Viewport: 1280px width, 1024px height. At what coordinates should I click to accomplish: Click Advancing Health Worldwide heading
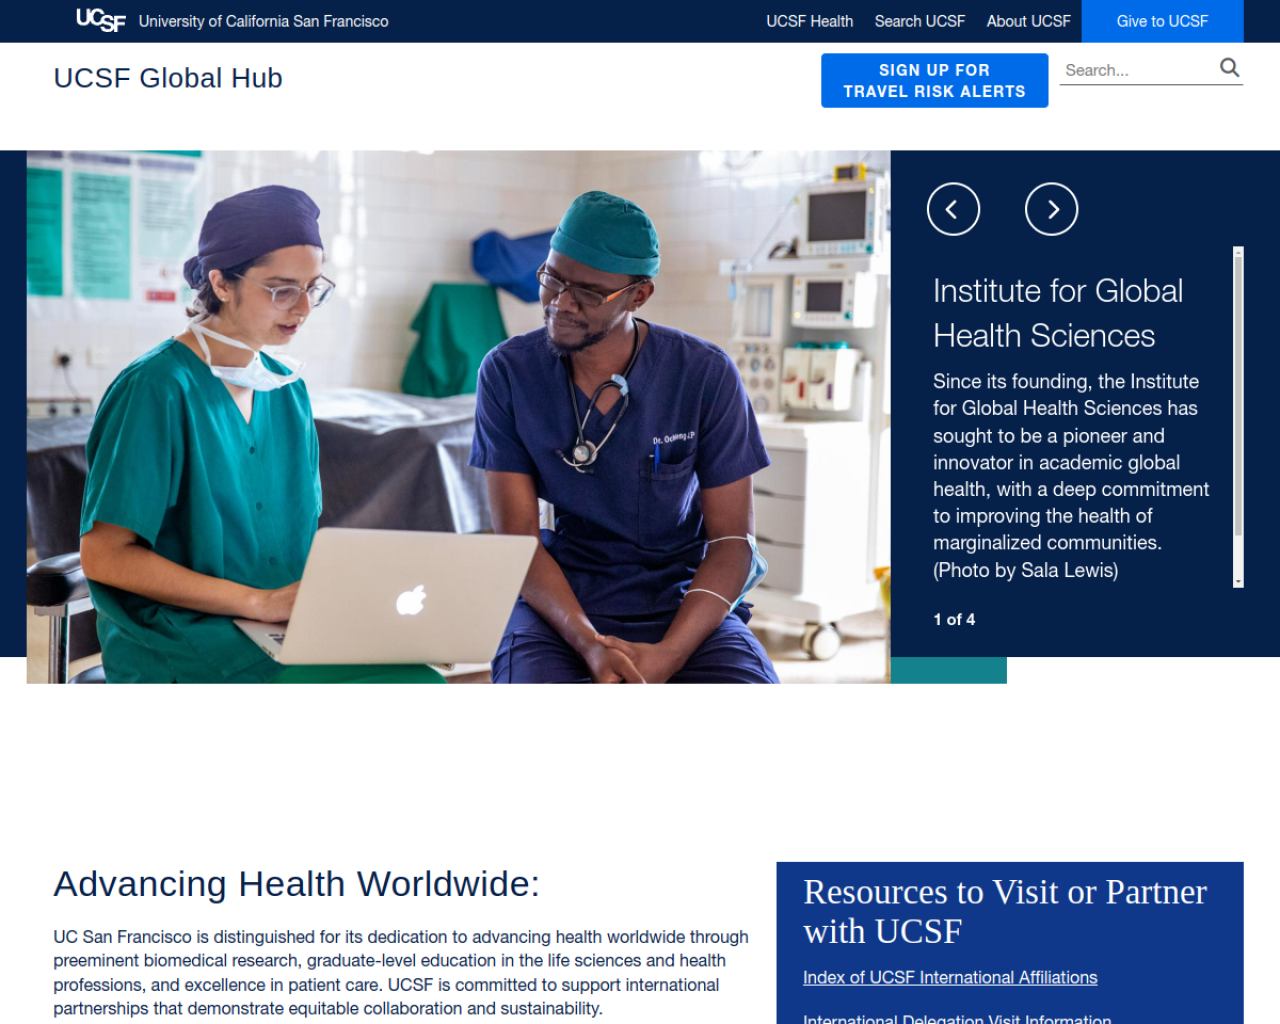(296, 884)
